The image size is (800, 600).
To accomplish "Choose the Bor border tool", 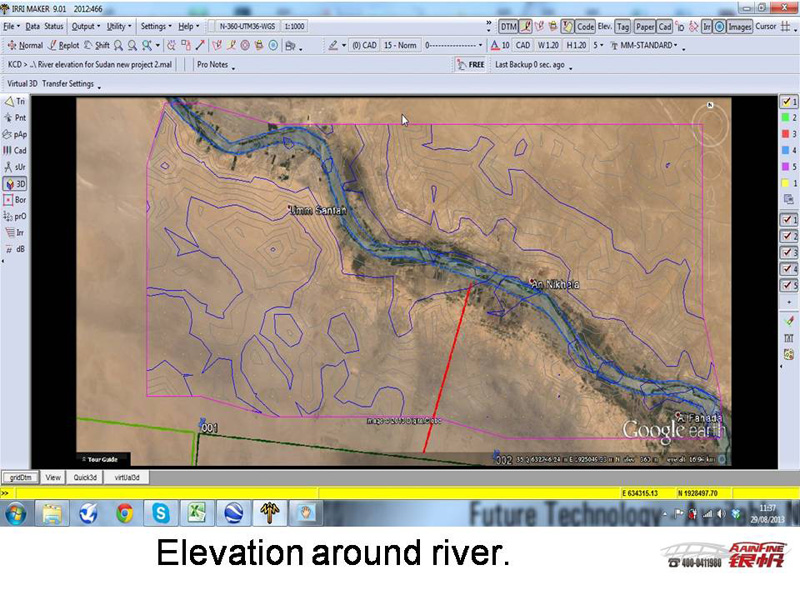I will (15, 200).
